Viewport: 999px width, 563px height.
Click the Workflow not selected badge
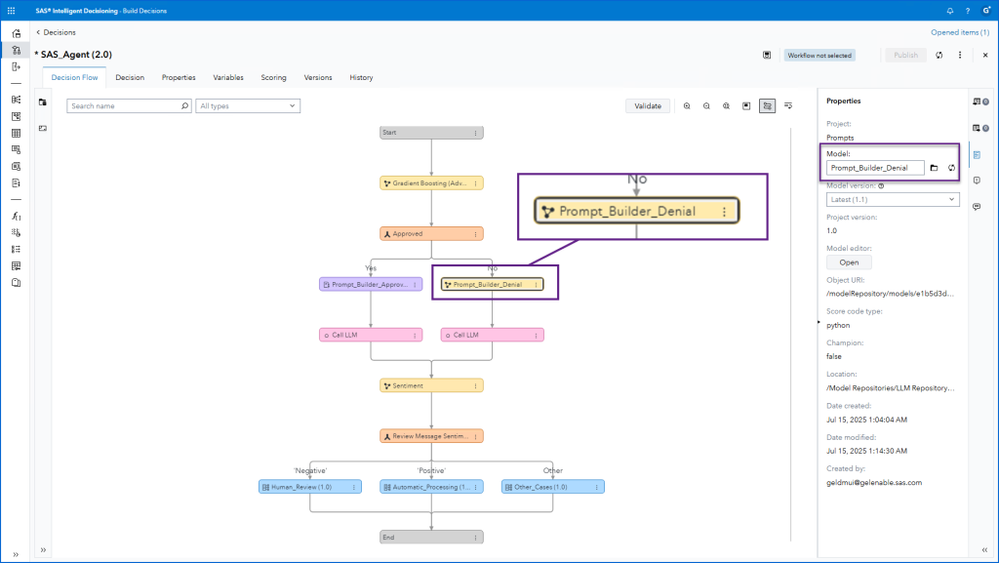pos(819,55)
